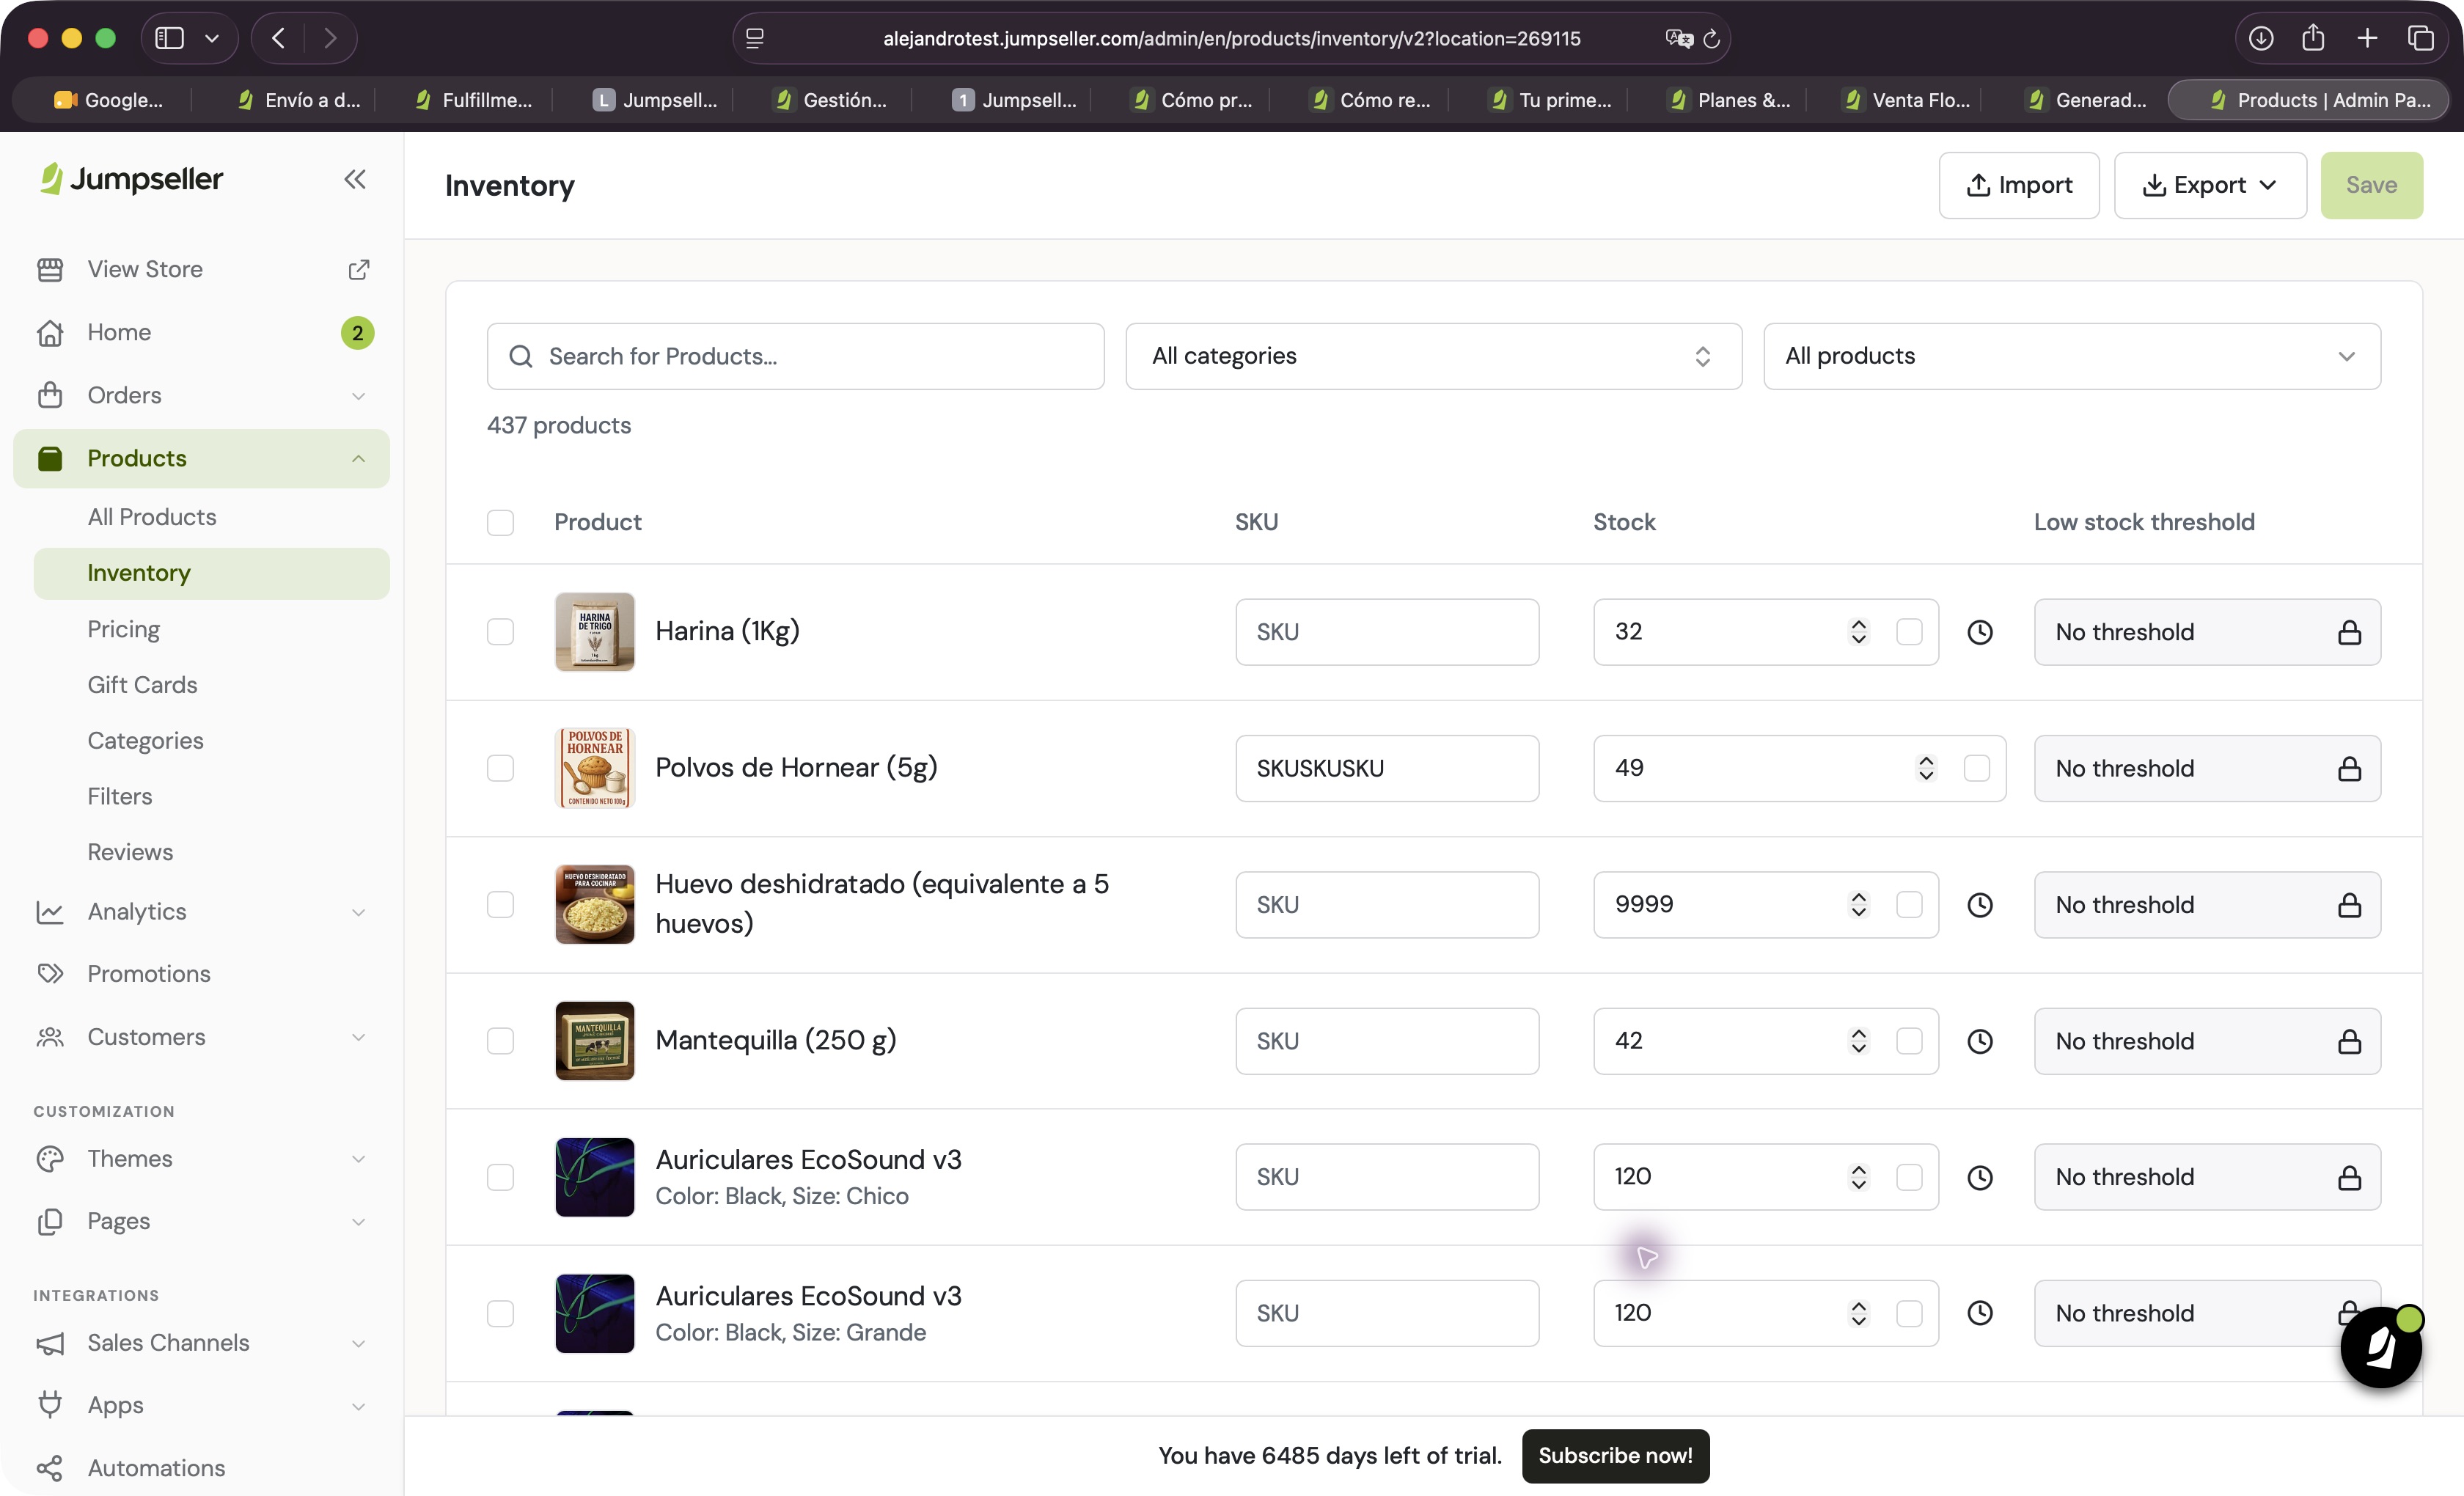Click stock history clock for Huevo deshidratado
2464x1496 pixels.
[x=1980, y=905]
